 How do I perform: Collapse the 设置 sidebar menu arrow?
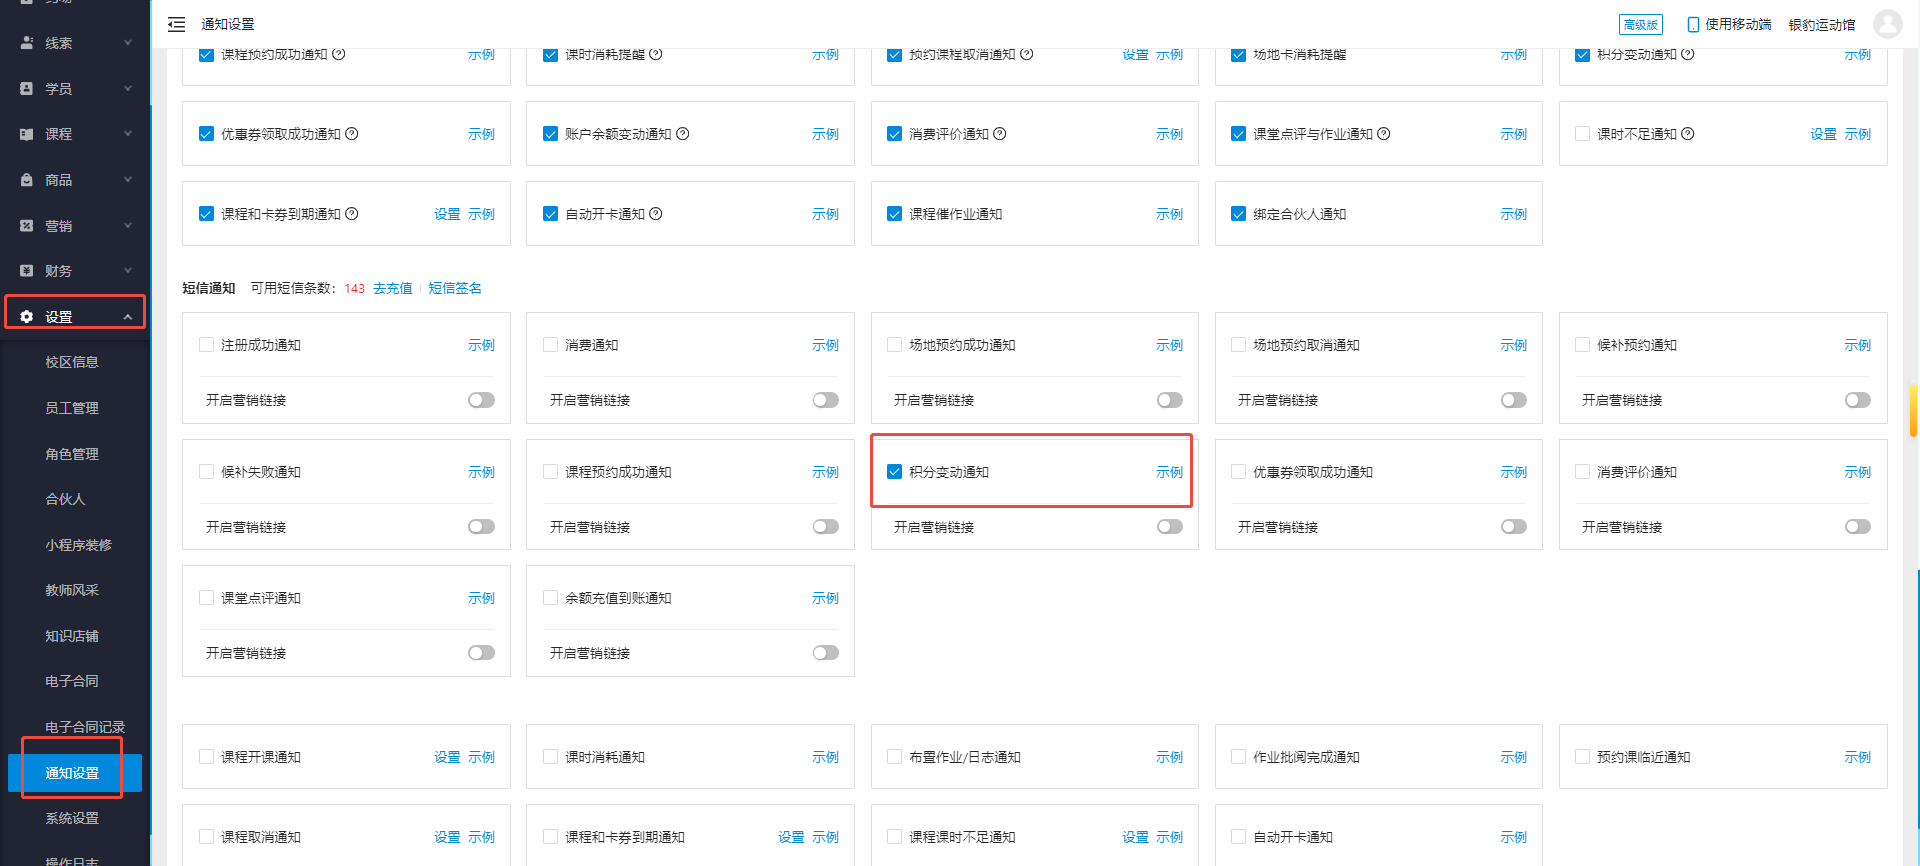[128, 317]
